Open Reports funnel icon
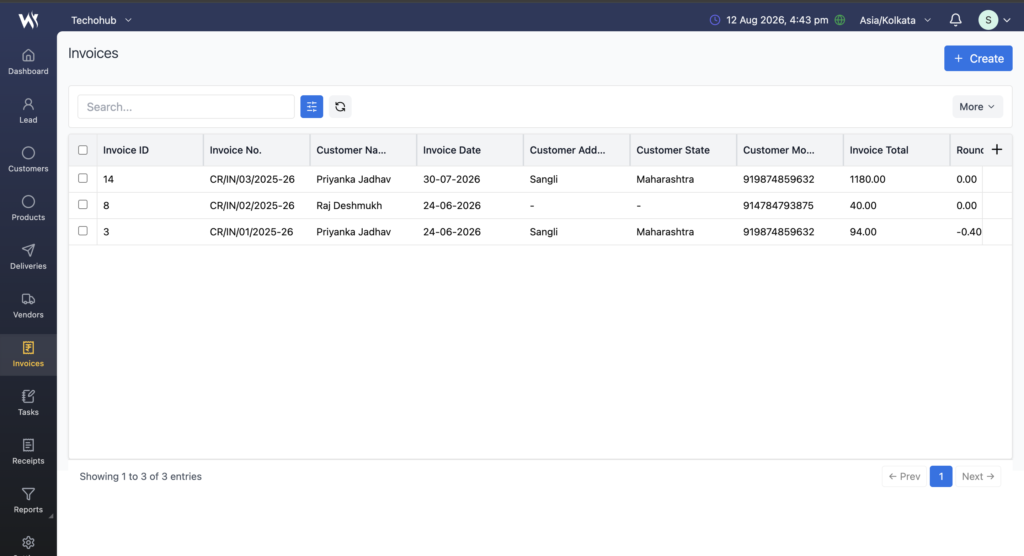The height and width of the screenshot is (556, 1024). click(28, 494)
